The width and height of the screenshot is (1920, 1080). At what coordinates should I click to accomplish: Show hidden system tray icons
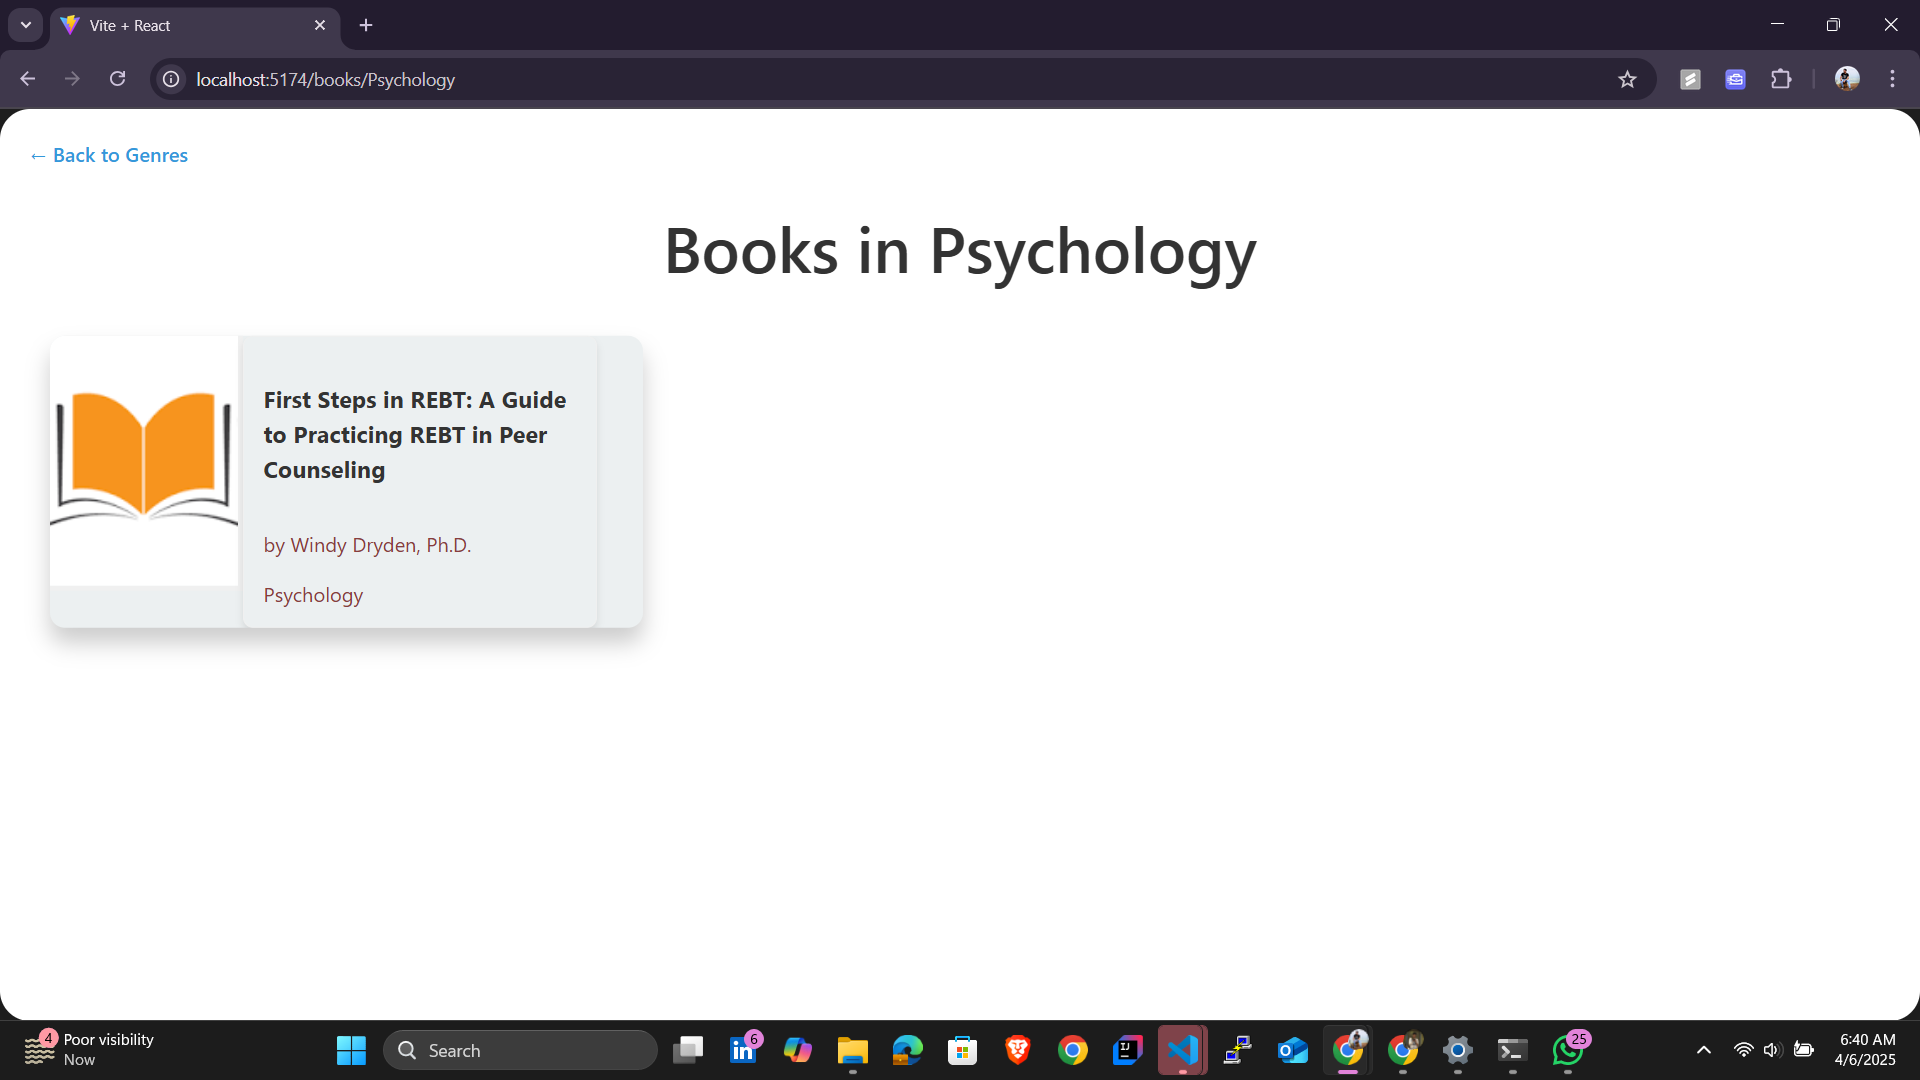tap(1703, 1050)
